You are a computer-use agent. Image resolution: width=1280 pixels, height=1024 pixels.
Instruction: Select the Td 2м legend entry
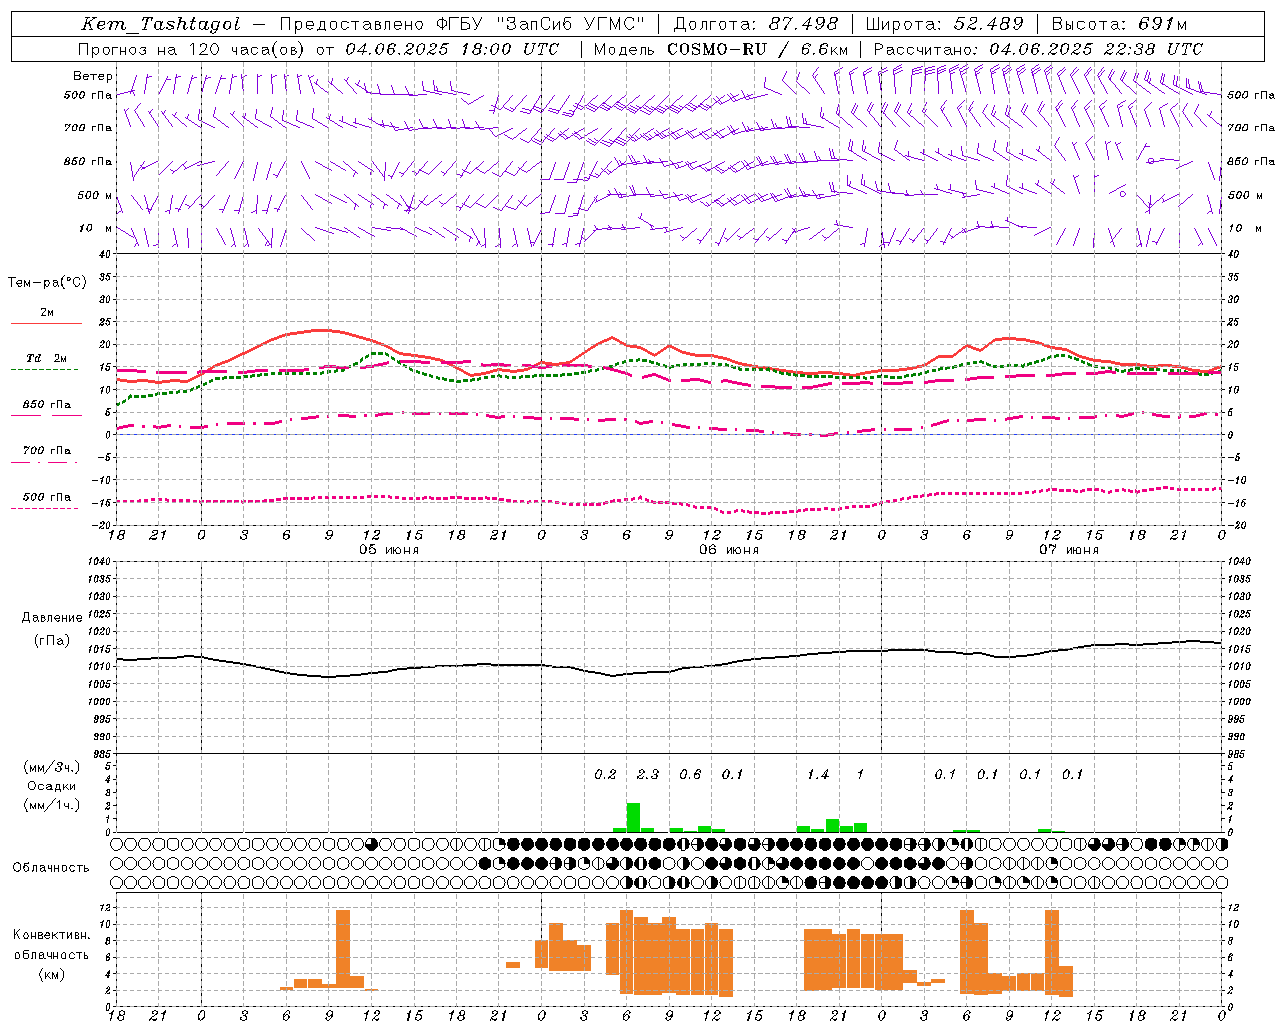[47, 358]
